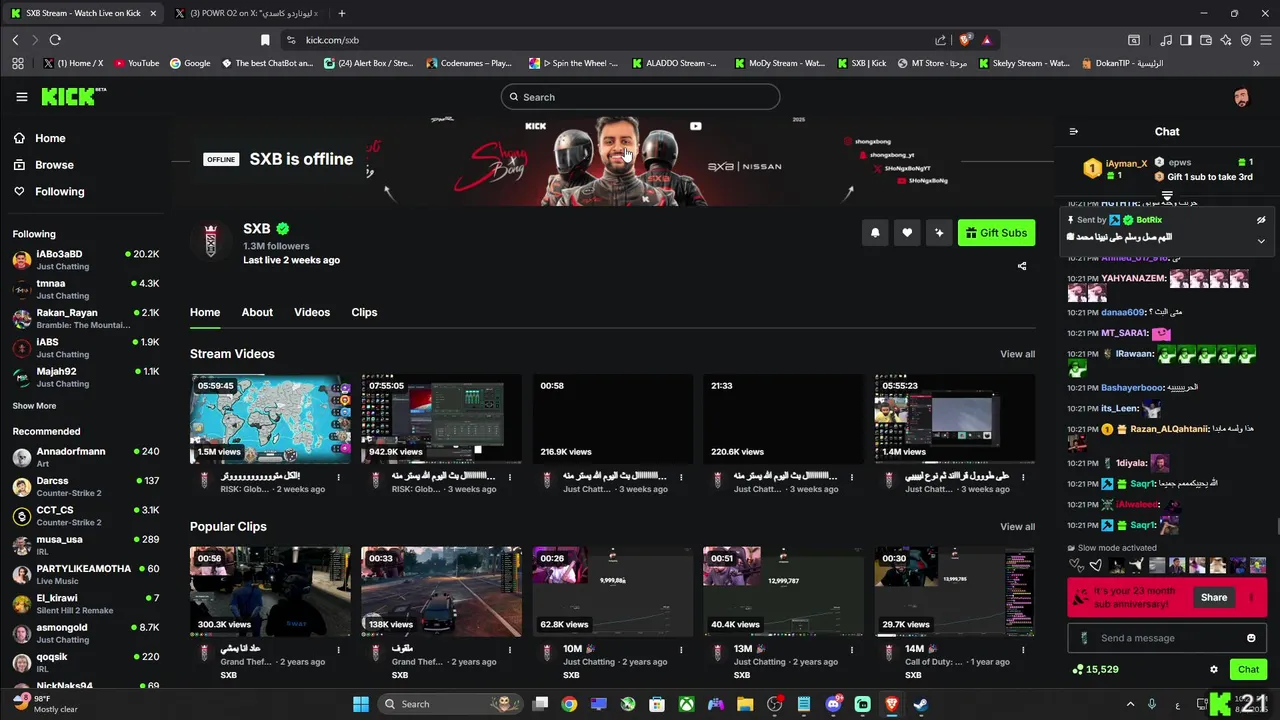Click the Brave shields icon
This screenshot has width=1280, height=720.
[x=965, y=40]
